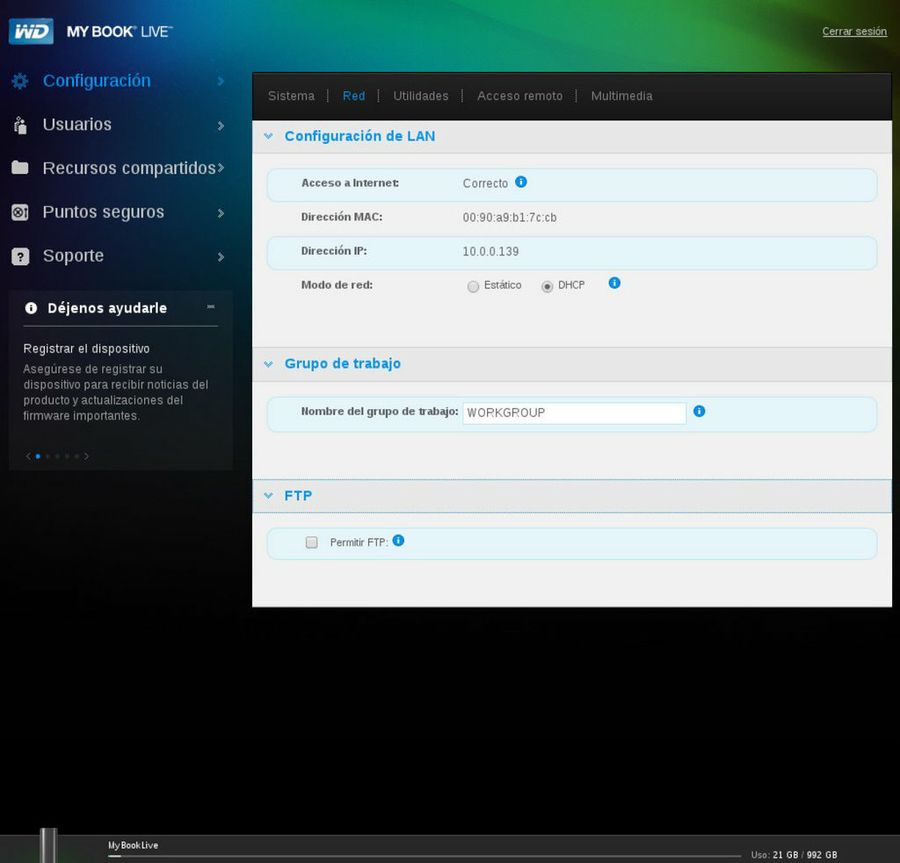Click the workgroup name input field
Image resolution: width=900 pixels, height=863 pixels.
click(573, 413)
